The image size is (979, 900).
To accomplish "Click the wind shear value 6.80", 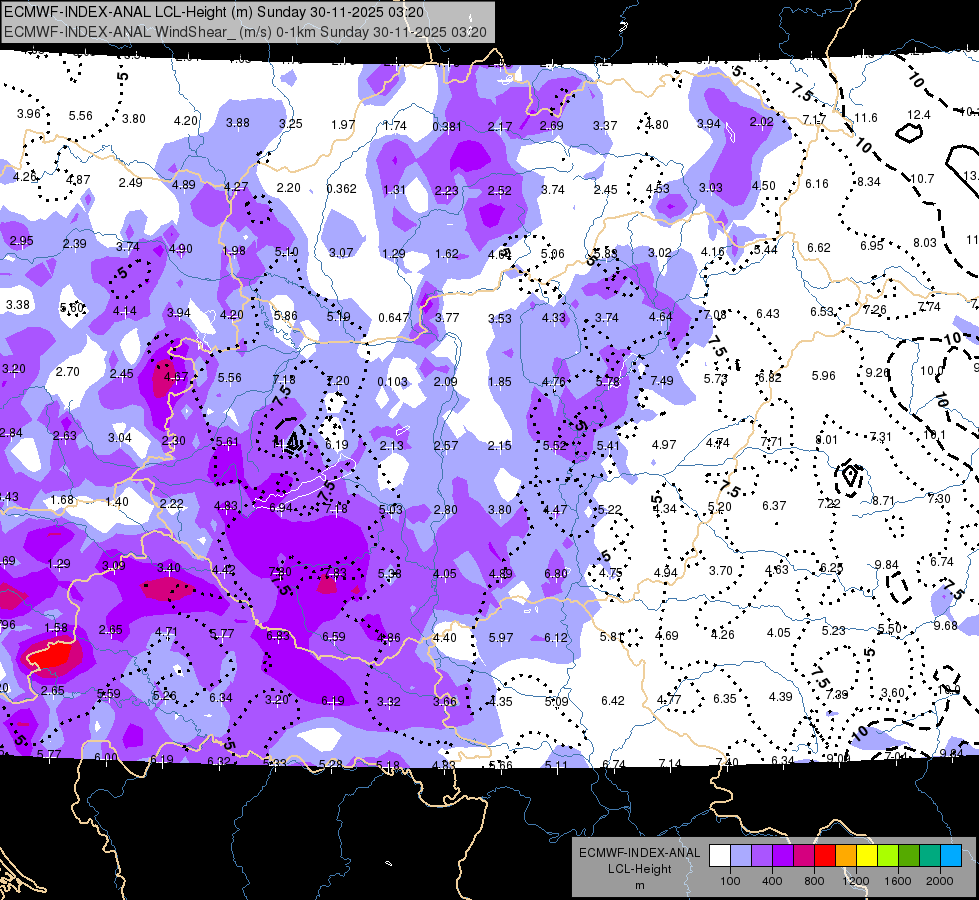I will 556,573.
